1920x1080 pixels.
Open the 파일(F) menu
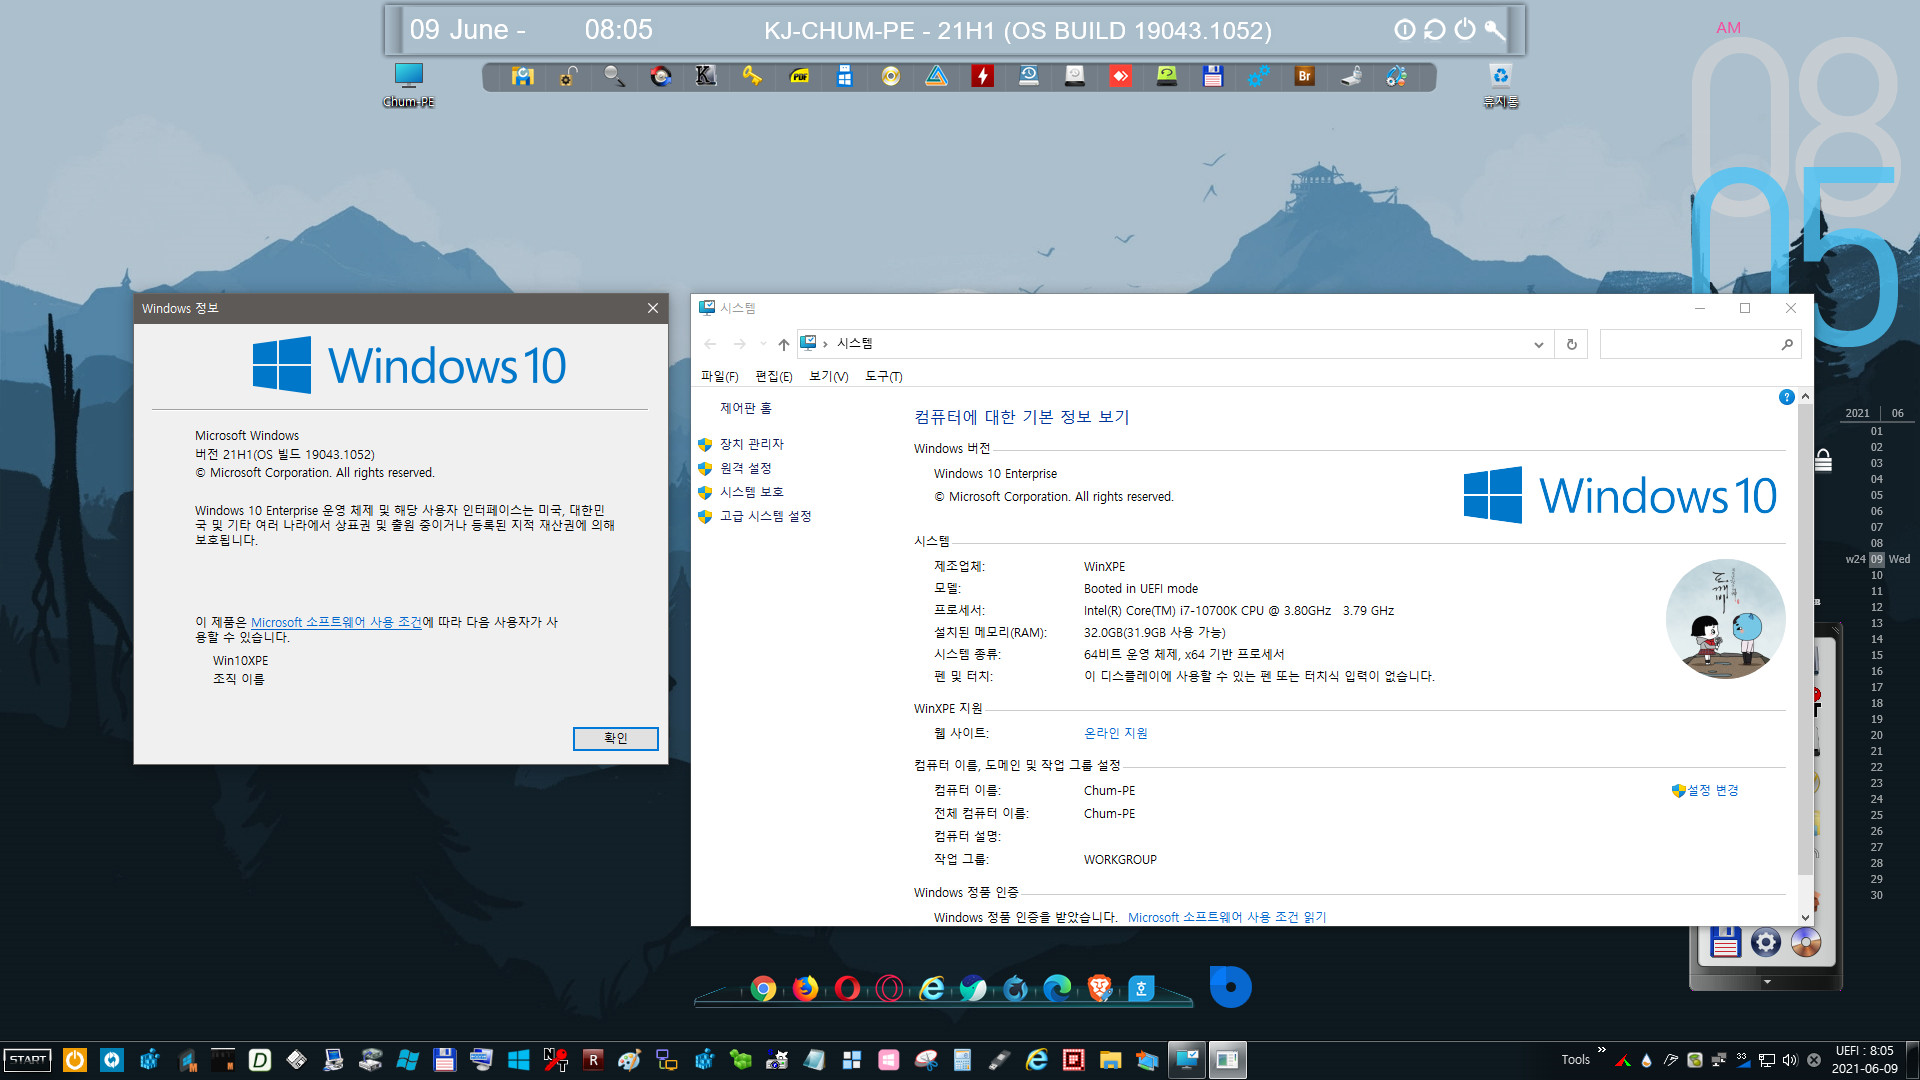719,376
